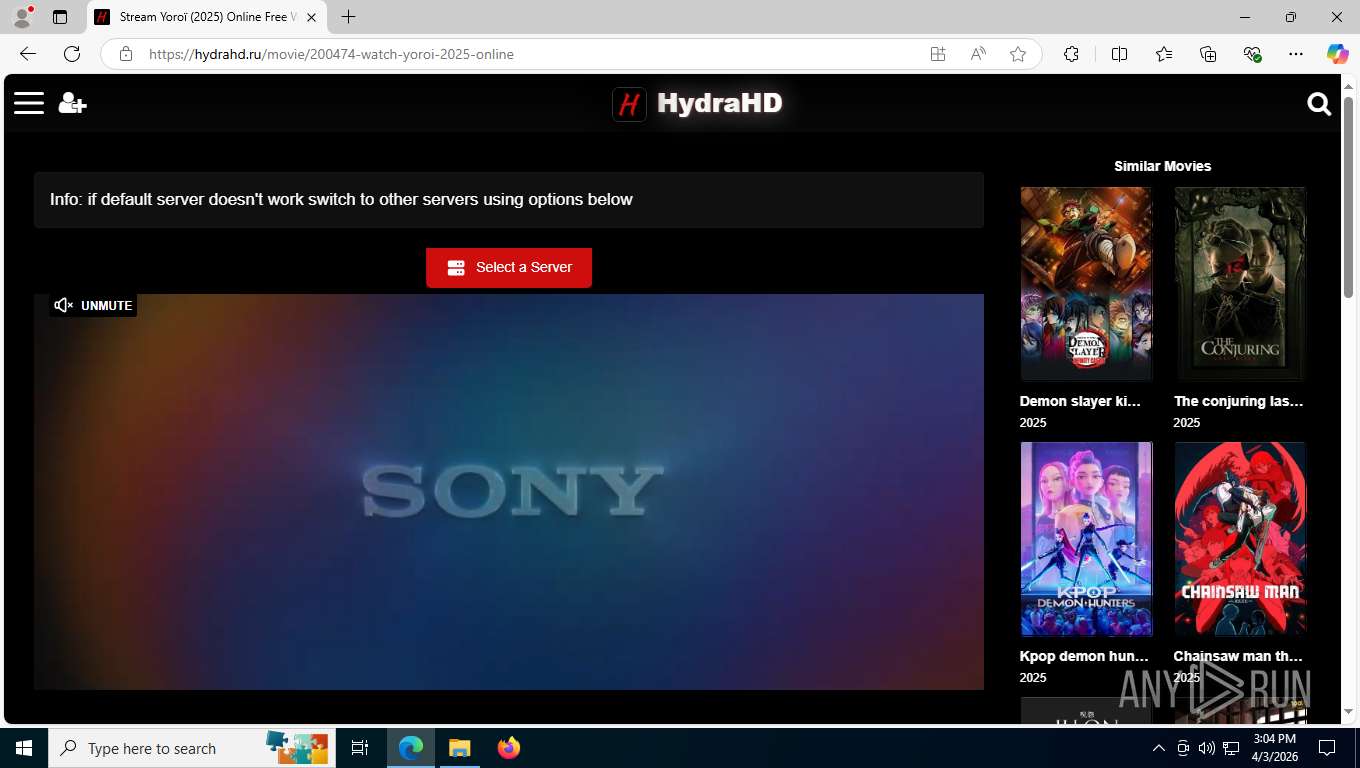
Task: Open Edge Settings and more menu
Action: click(1296, 54)
